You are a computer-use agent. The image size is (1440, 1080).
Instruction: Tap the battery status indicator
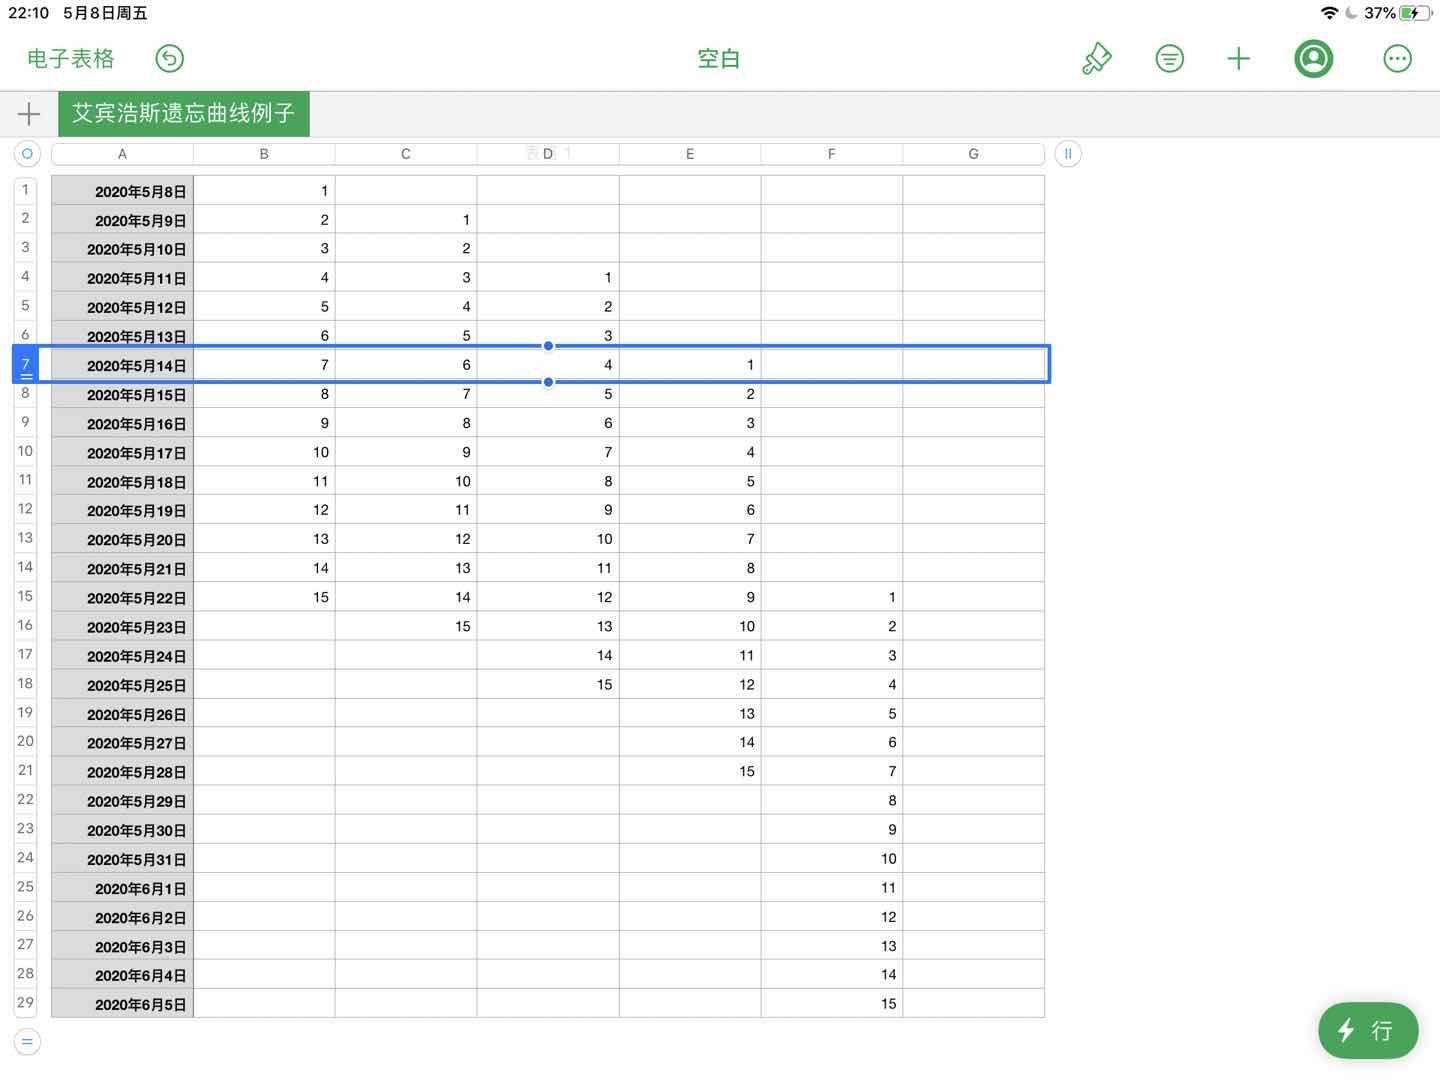[1415, 13]
